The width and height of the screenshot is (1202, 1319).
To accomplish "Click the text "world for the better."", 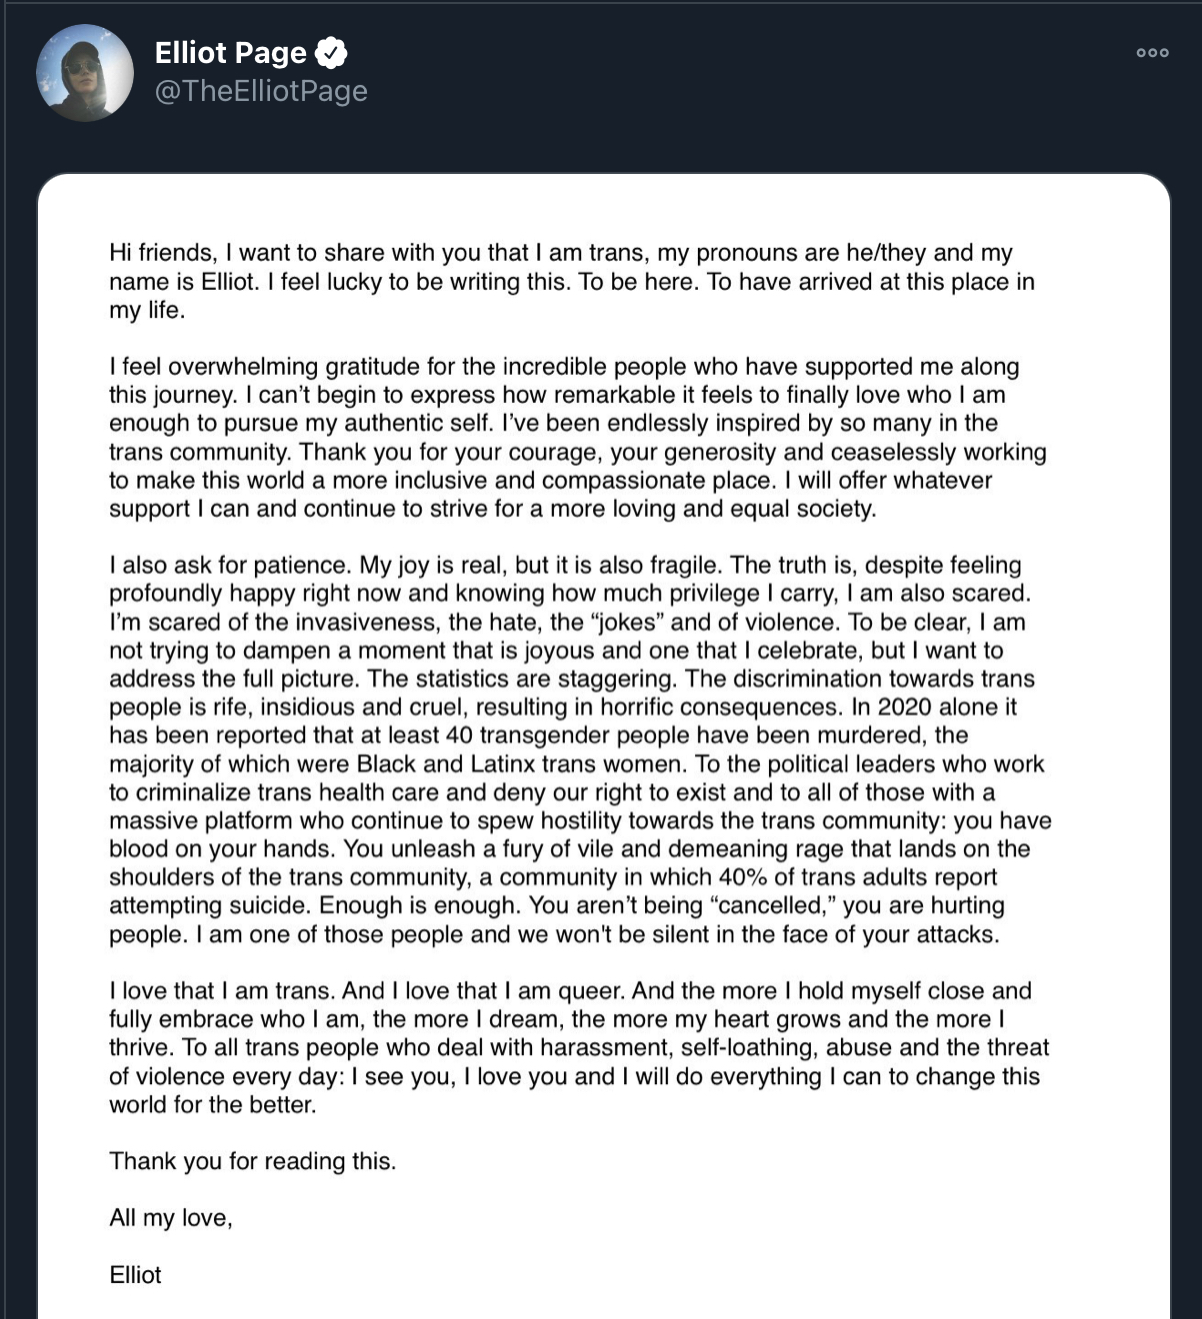I will pos(212,1105).
